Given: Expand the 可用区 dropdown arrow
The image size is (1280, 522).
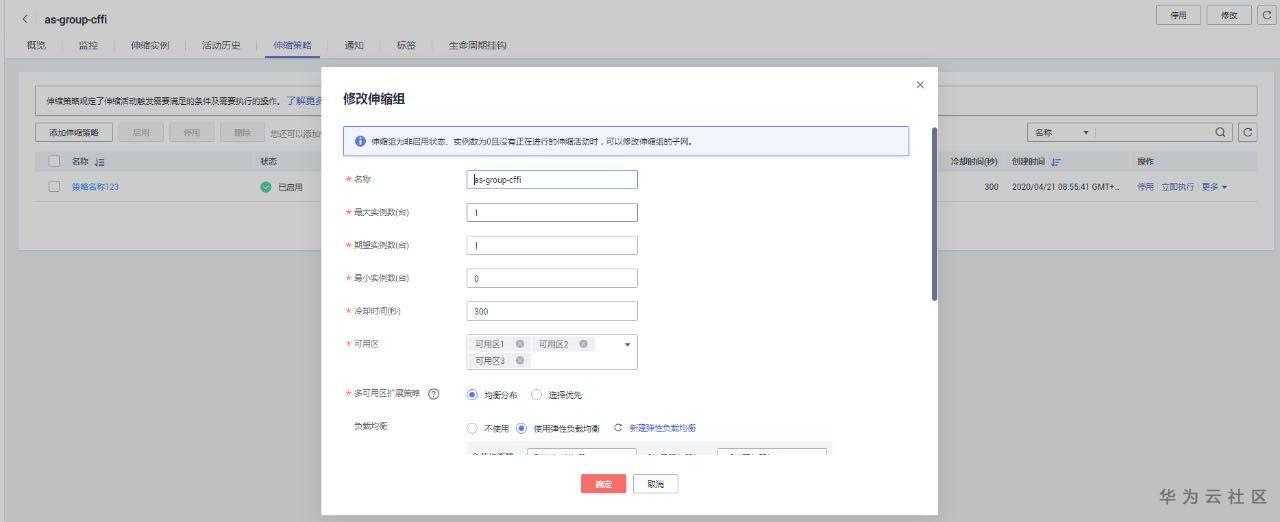Looking at the screenshot, I should coord(628,344).
